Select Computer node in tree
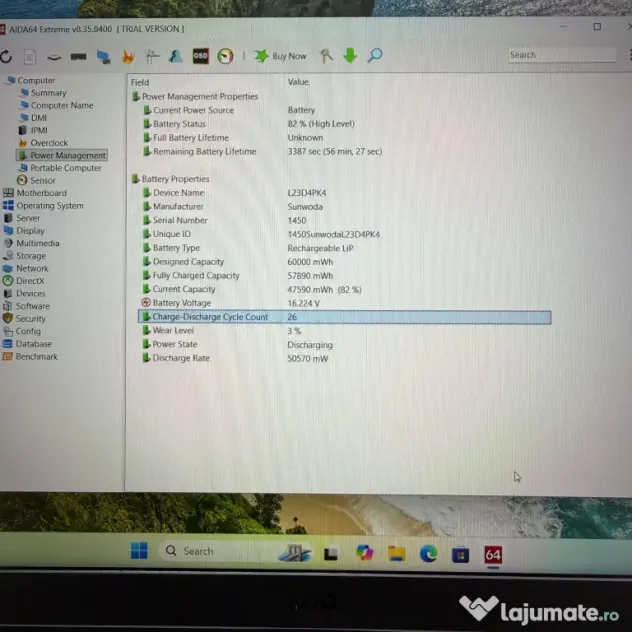Screen dimensions: 632x632 coord(31,80)
